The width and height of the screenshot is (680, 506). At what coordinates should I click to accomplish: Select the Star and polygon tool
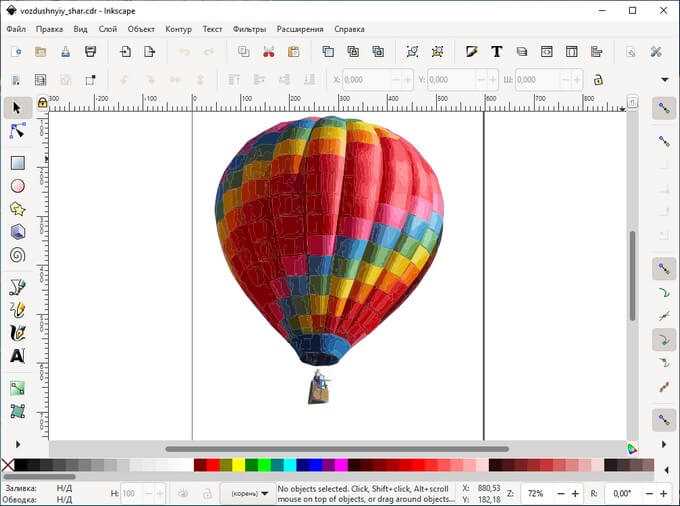click(17, 209)
